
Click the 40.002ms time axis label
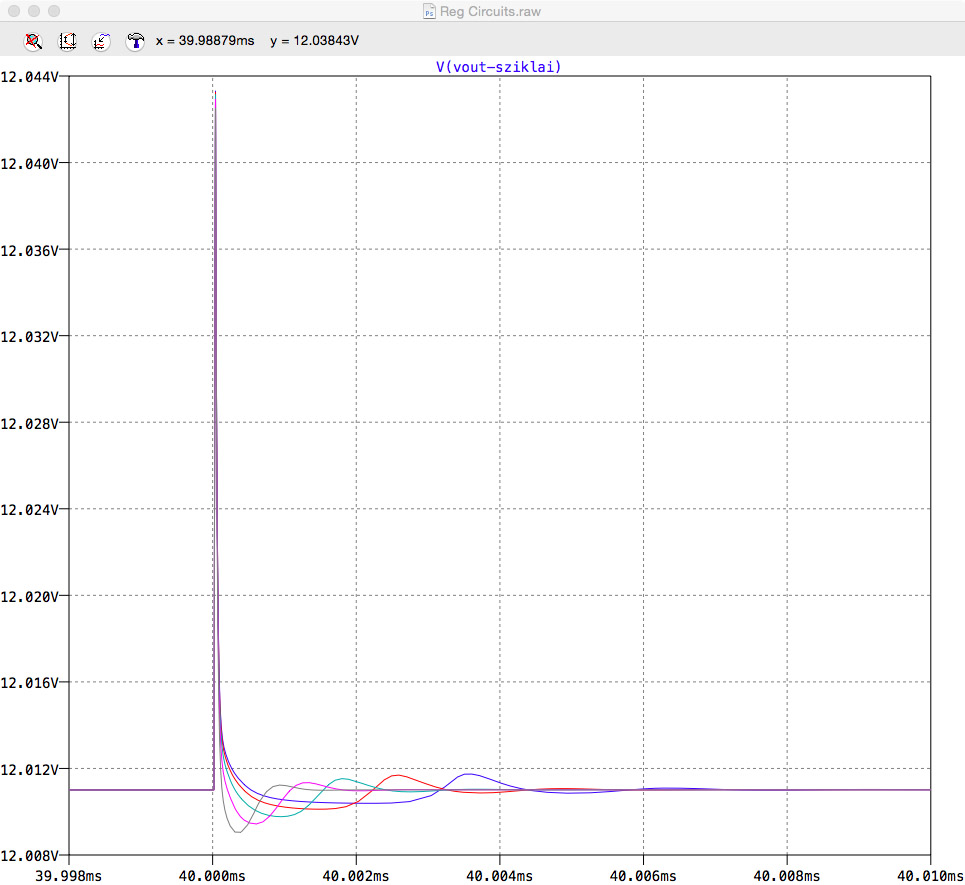coord(356,876)
